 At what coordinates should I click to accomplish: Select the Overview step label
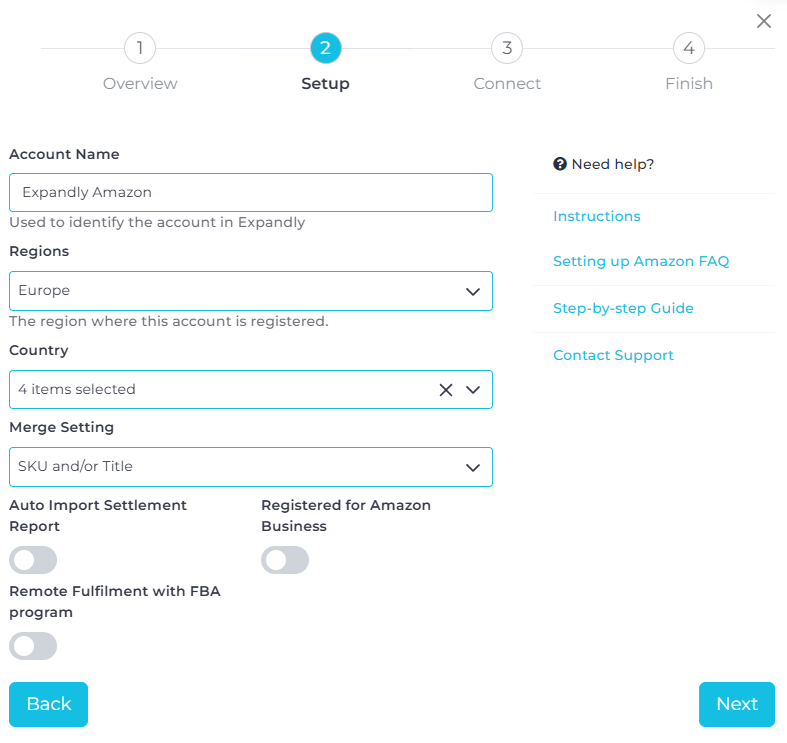140,84
